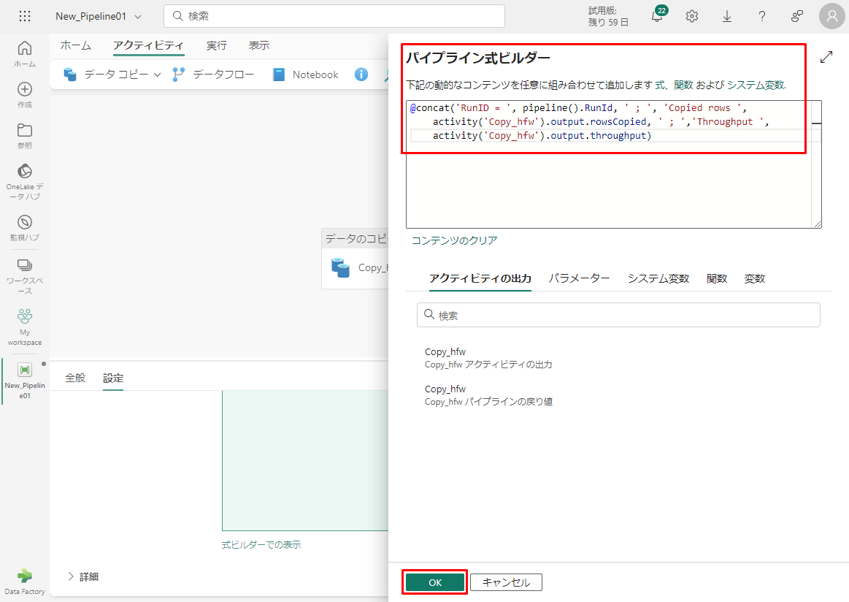Viewport: 849px width, 602px height.
Task: Select the パラメーター tab
Action: click(x=579, y=279)
